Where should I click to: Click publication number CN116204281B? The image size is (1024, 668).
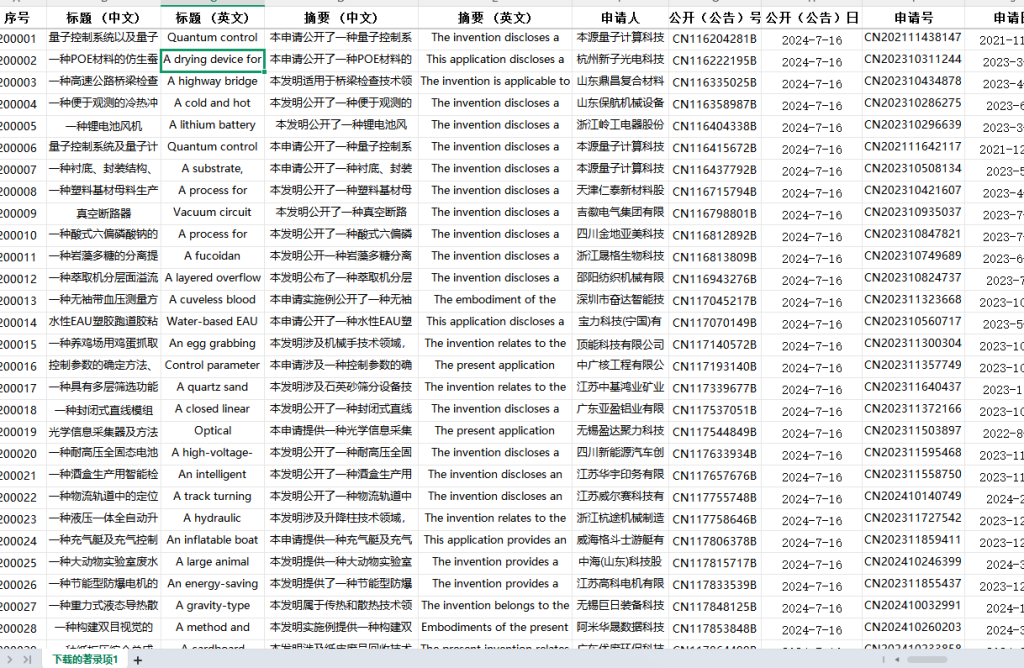(714, 39)
